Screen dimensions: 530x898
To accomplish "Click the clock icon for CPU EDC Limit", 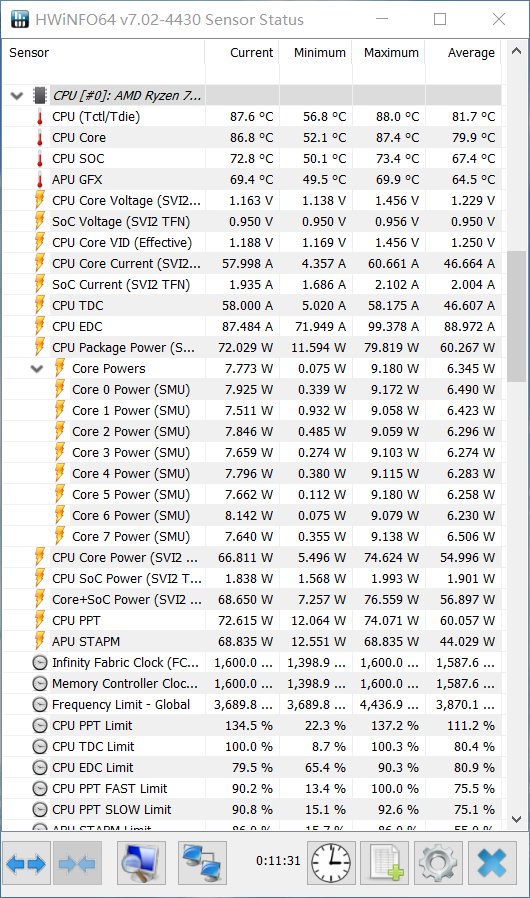I will pyautogui.click(x=40, y=768).
